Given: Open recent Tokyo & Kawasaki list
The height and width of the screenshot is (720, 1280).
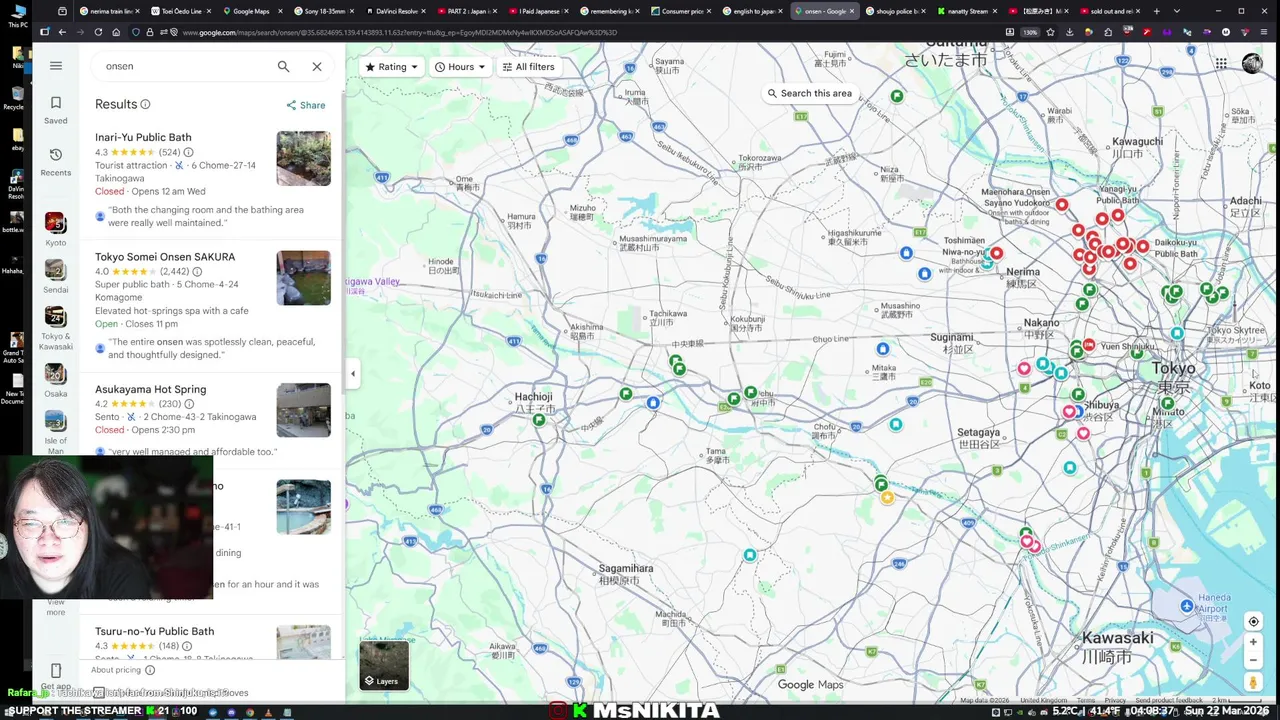Looking at the screenshot, I should [56, 328].
